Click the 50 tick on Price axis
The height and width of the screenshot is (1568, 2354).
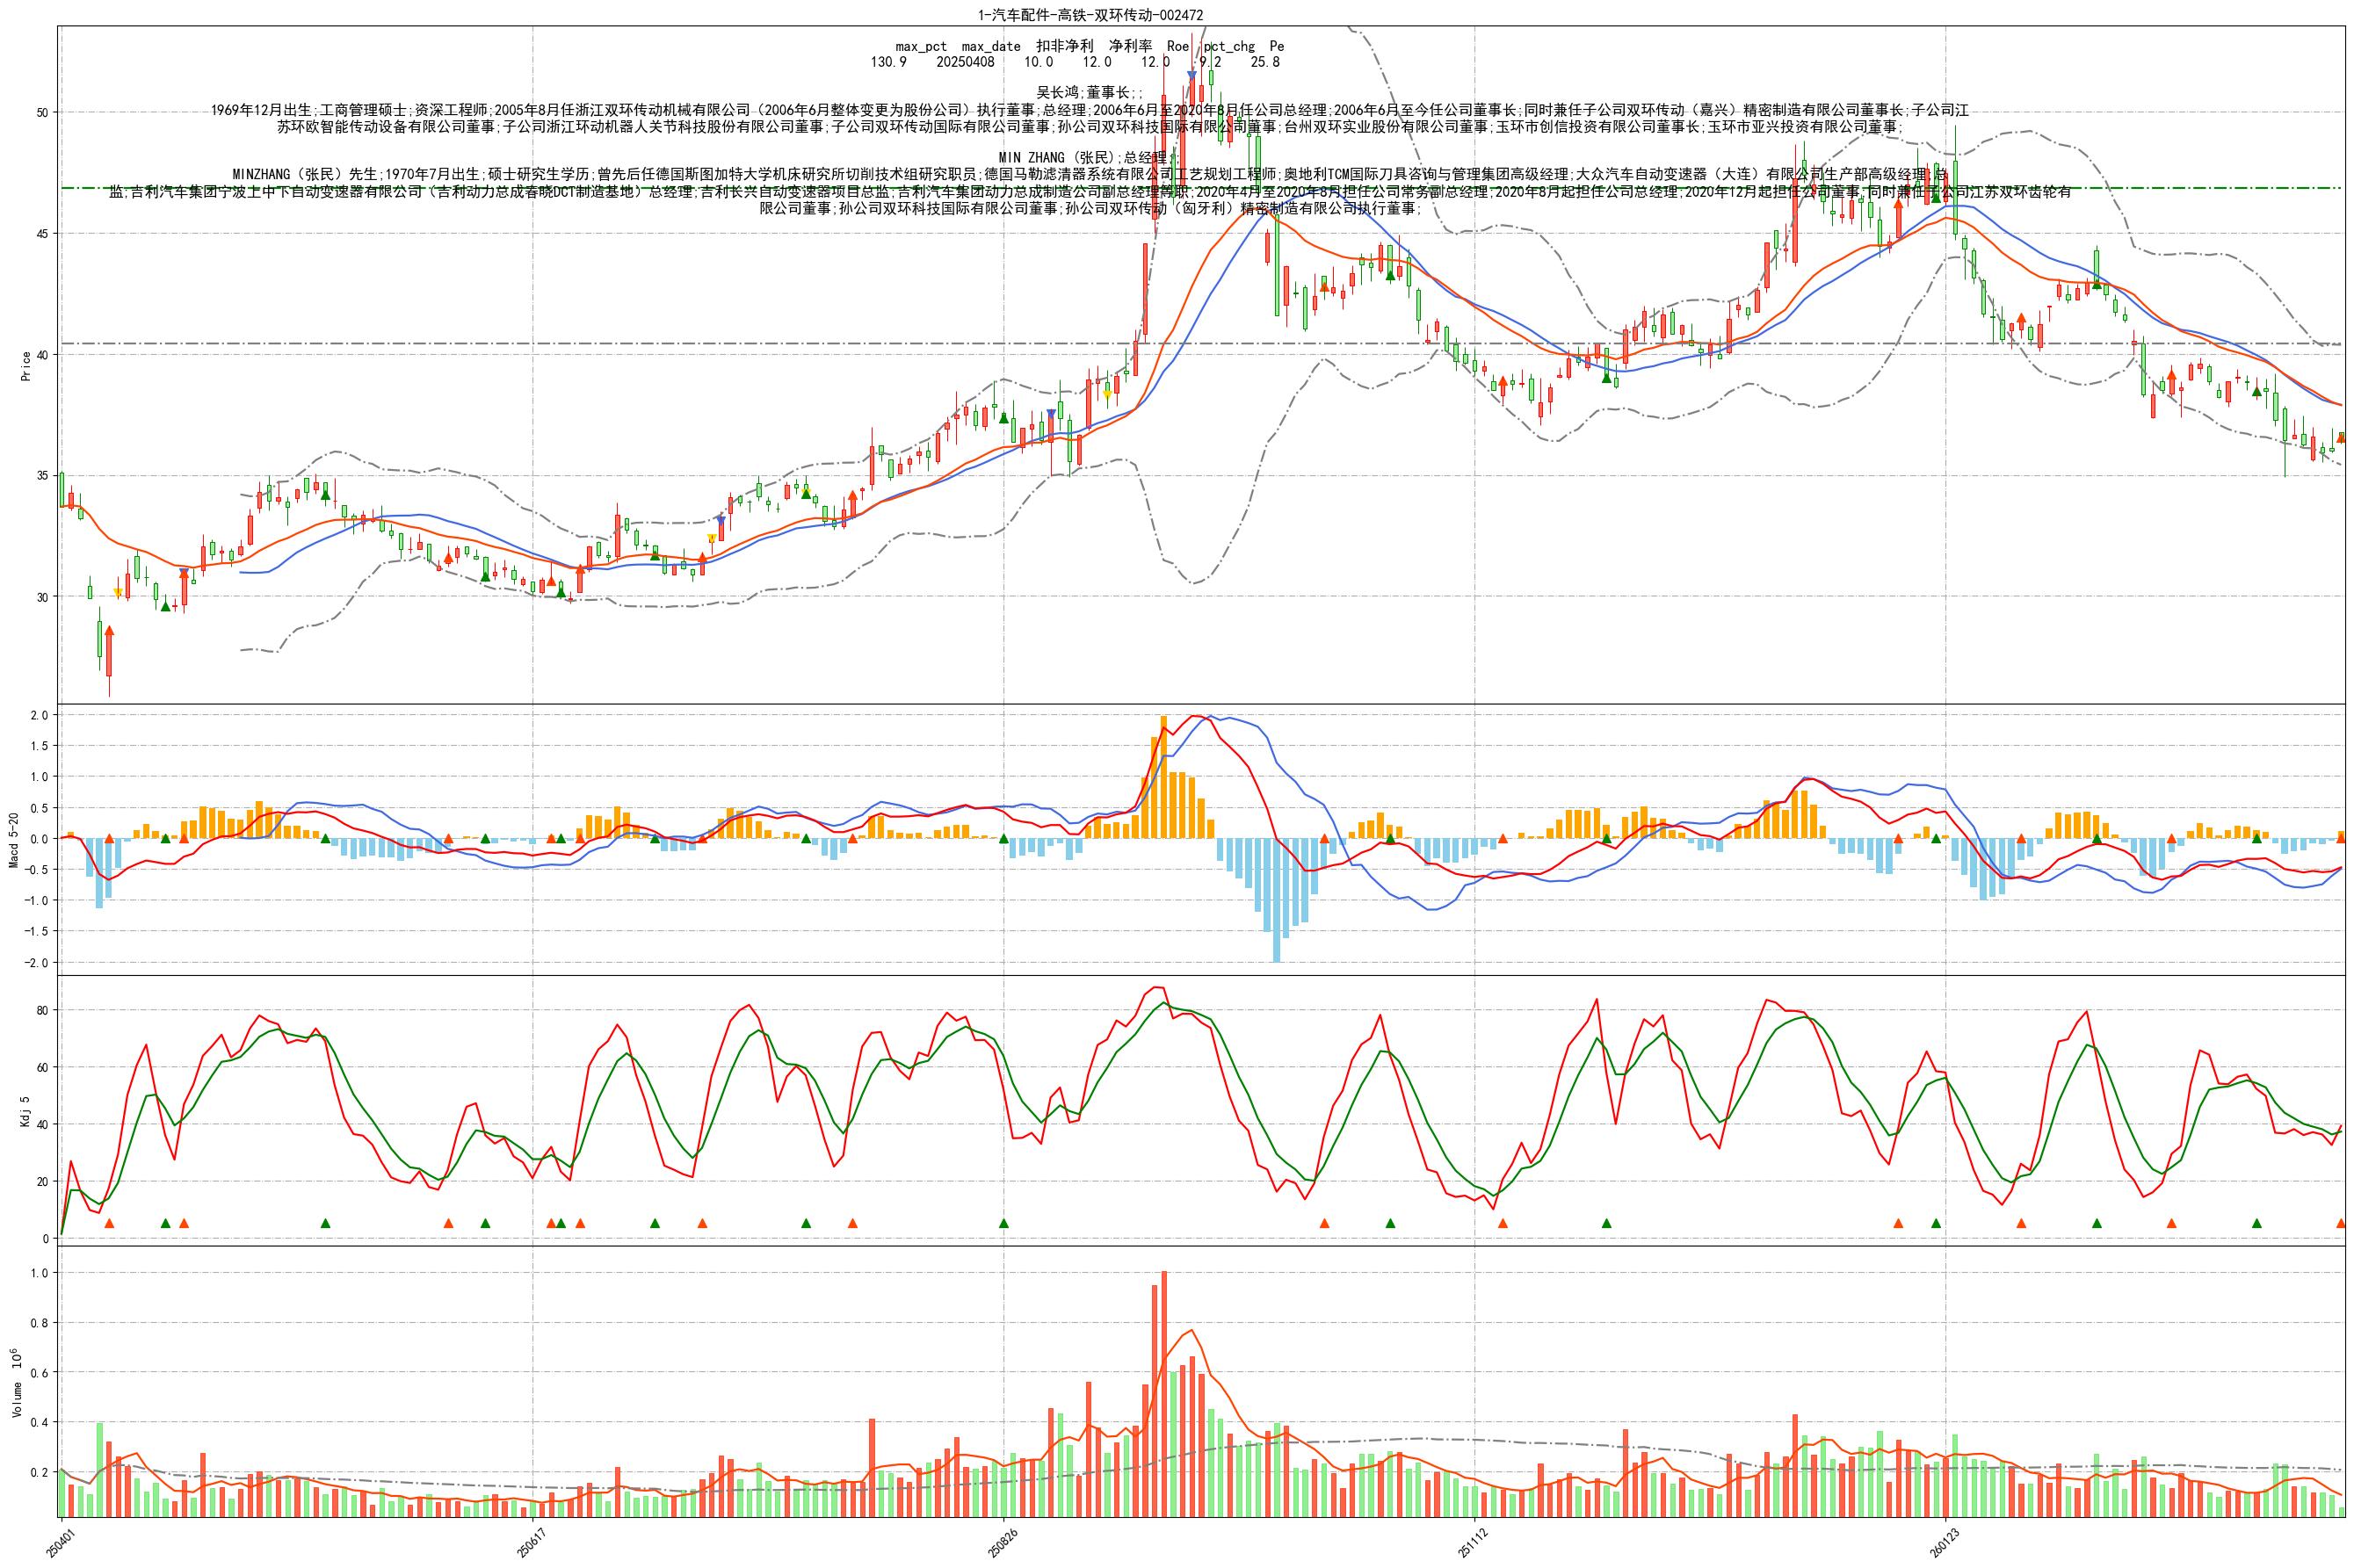tap(43, 112)
